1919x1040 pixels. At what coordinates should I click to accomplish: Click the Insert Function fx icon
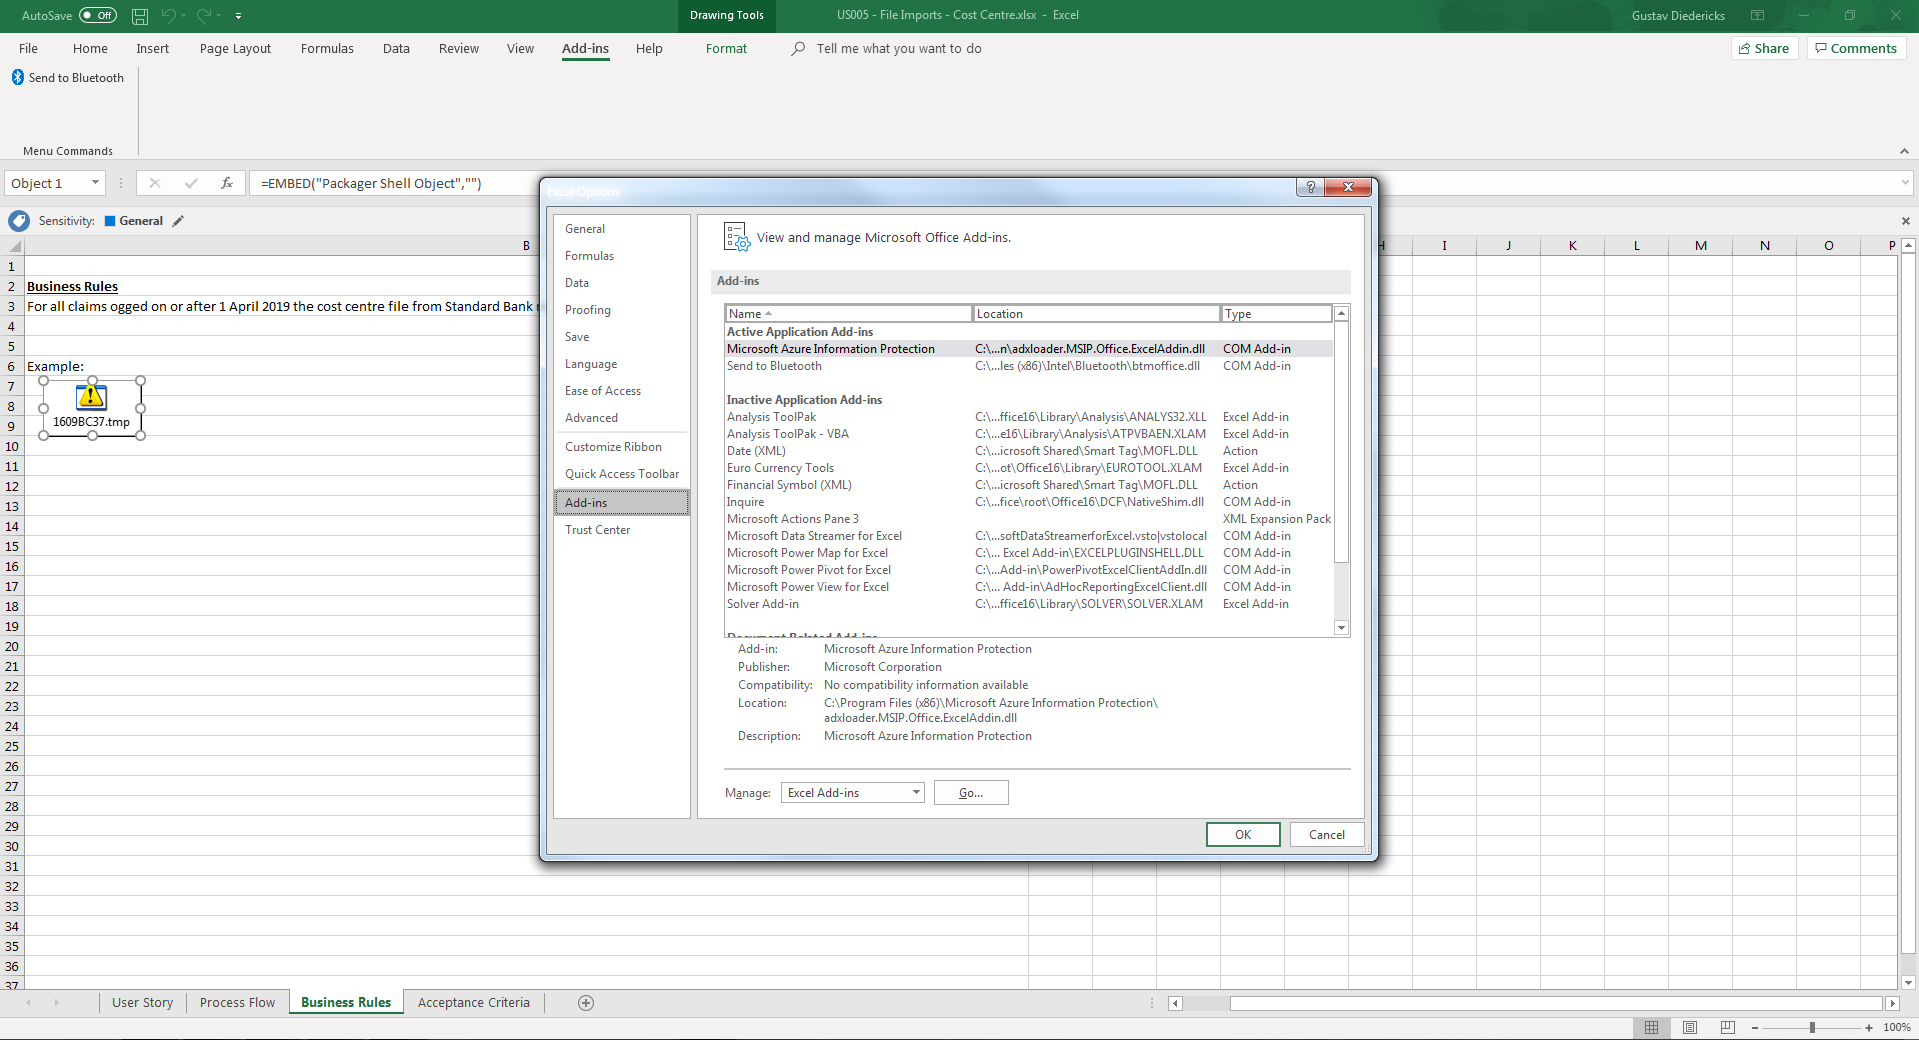227,183
